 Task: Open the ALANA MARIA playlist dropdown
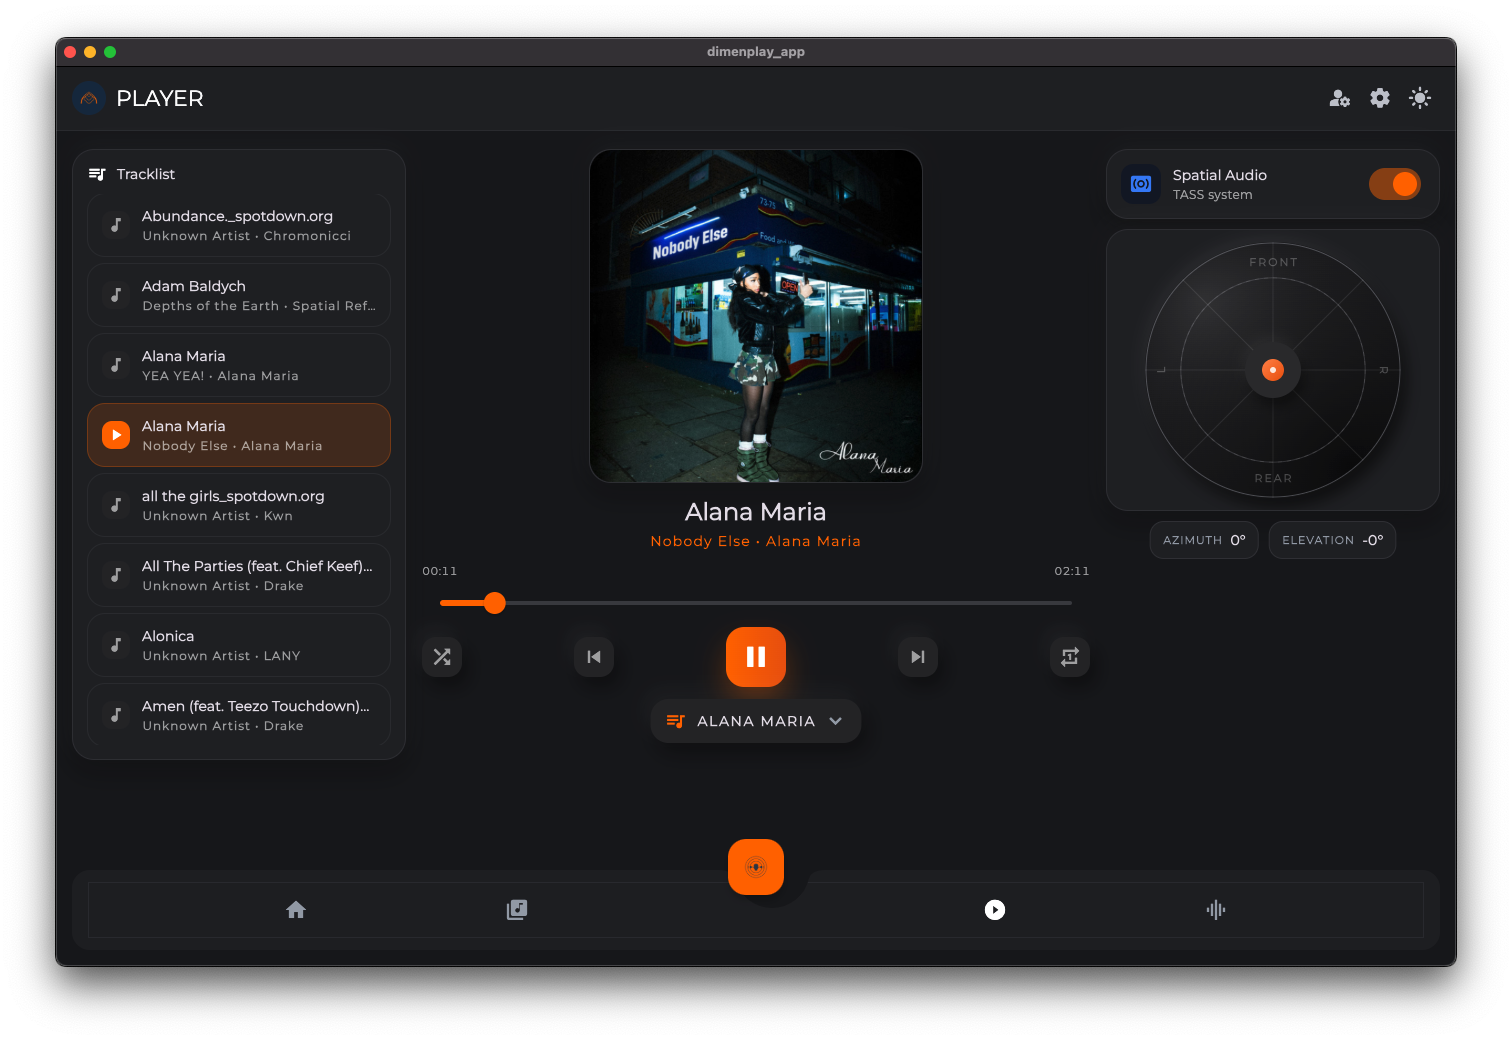(756, 721)
